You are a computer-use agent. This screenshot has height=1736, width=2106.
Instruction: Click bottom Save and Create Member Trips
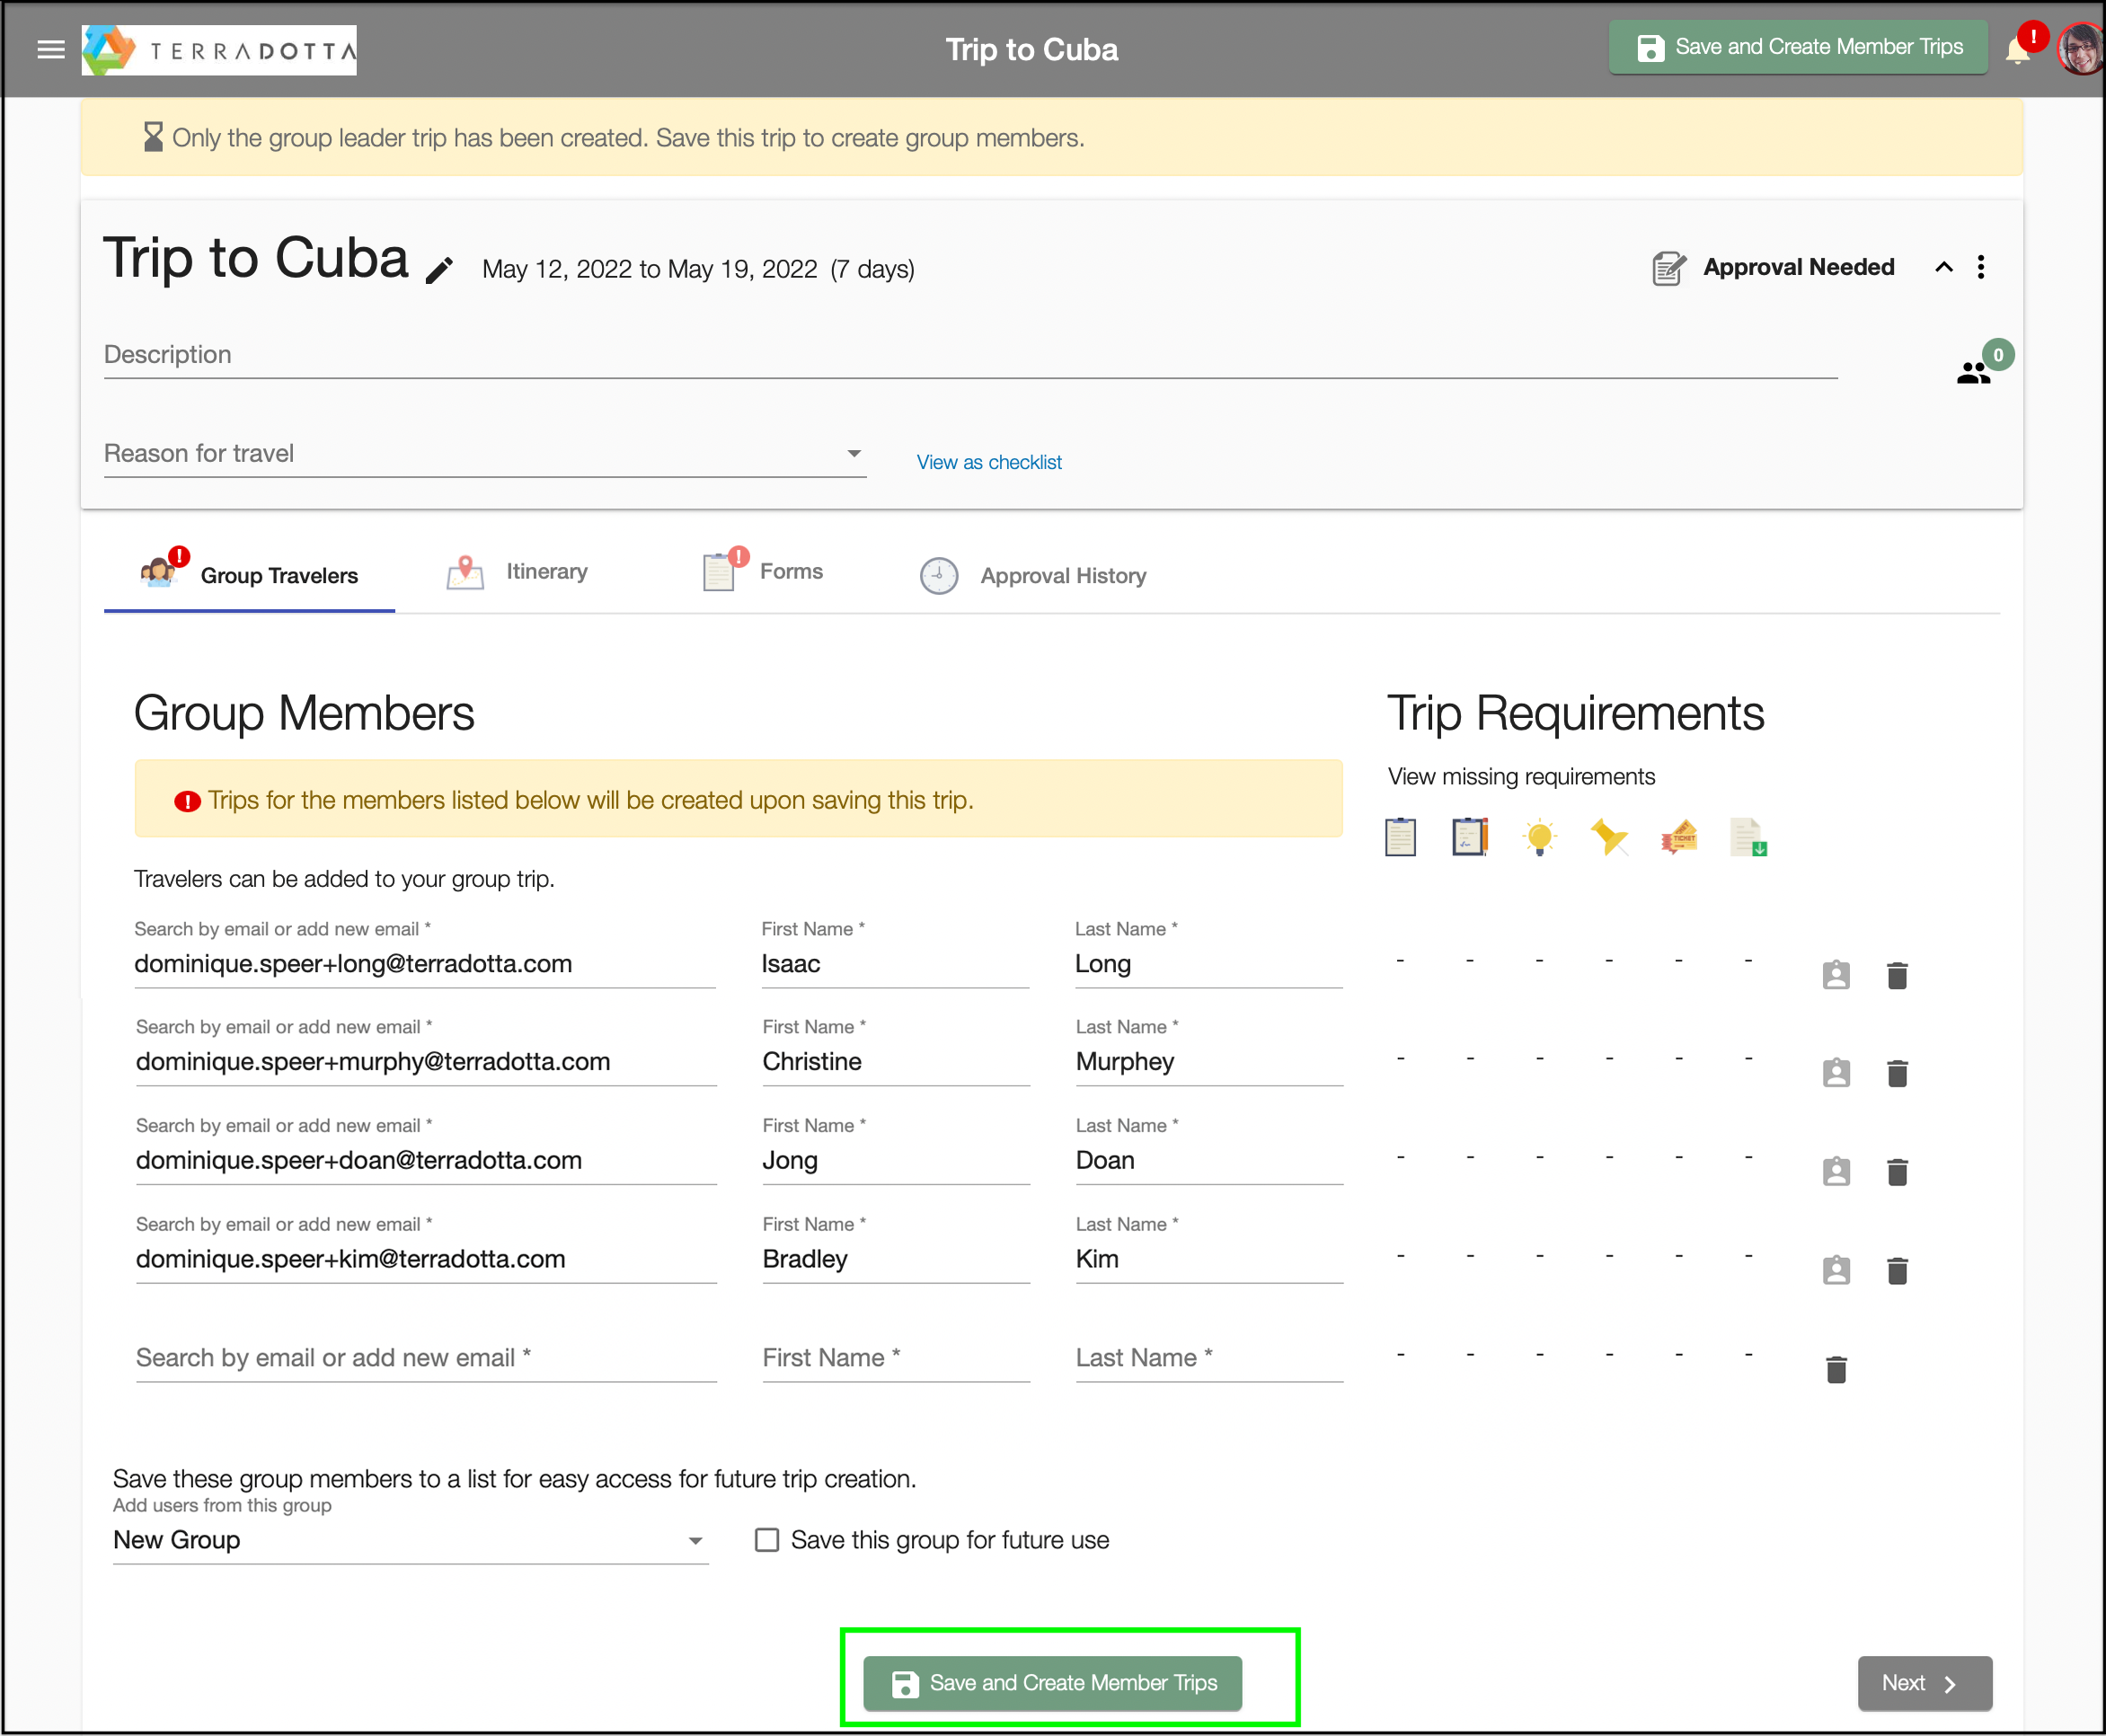[1053, 1683]
